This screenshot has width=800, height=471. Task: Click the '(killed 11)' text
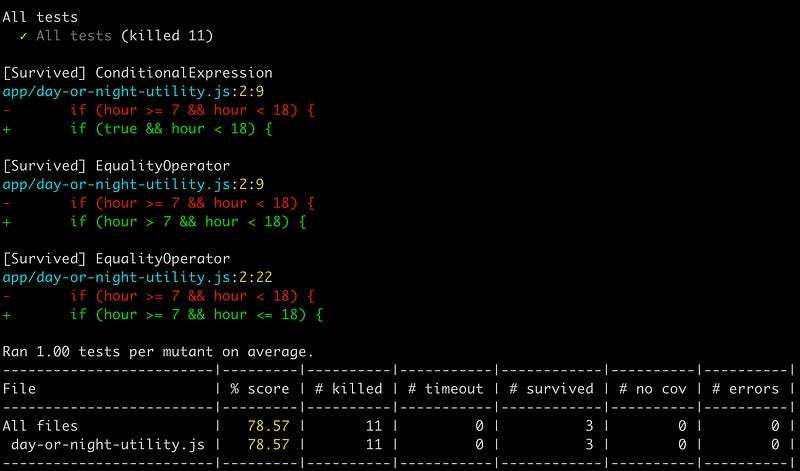coord(167,36)
